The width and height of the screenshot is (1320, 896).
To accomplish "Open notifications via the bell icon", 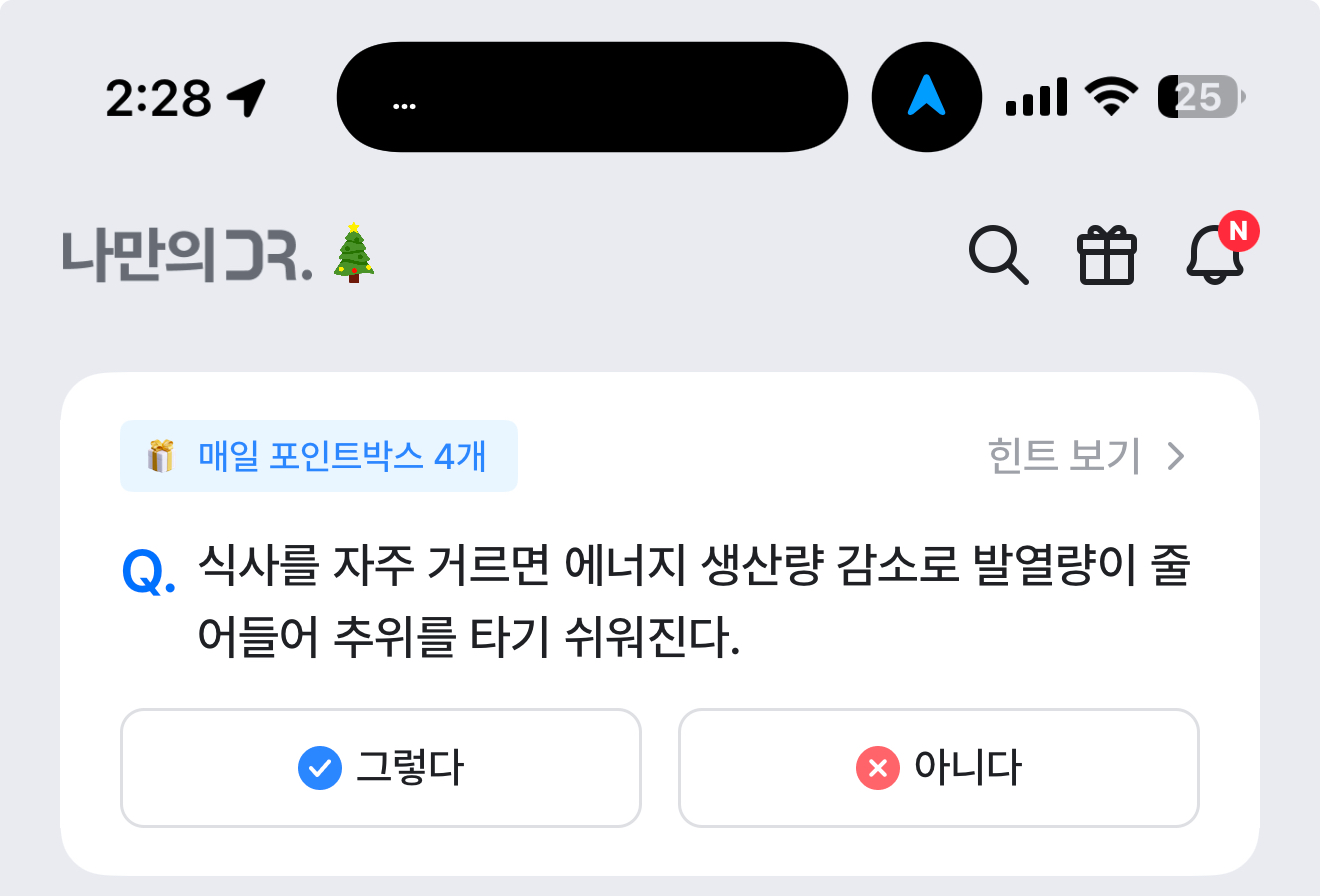I will point(1215,256).
